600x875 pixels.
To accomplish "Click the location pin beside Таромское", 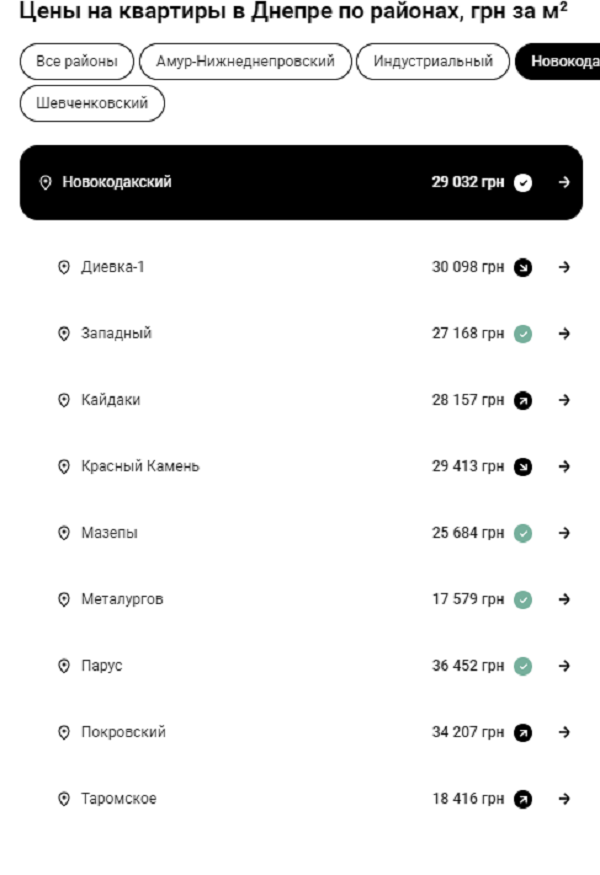I will pos(64,799).
